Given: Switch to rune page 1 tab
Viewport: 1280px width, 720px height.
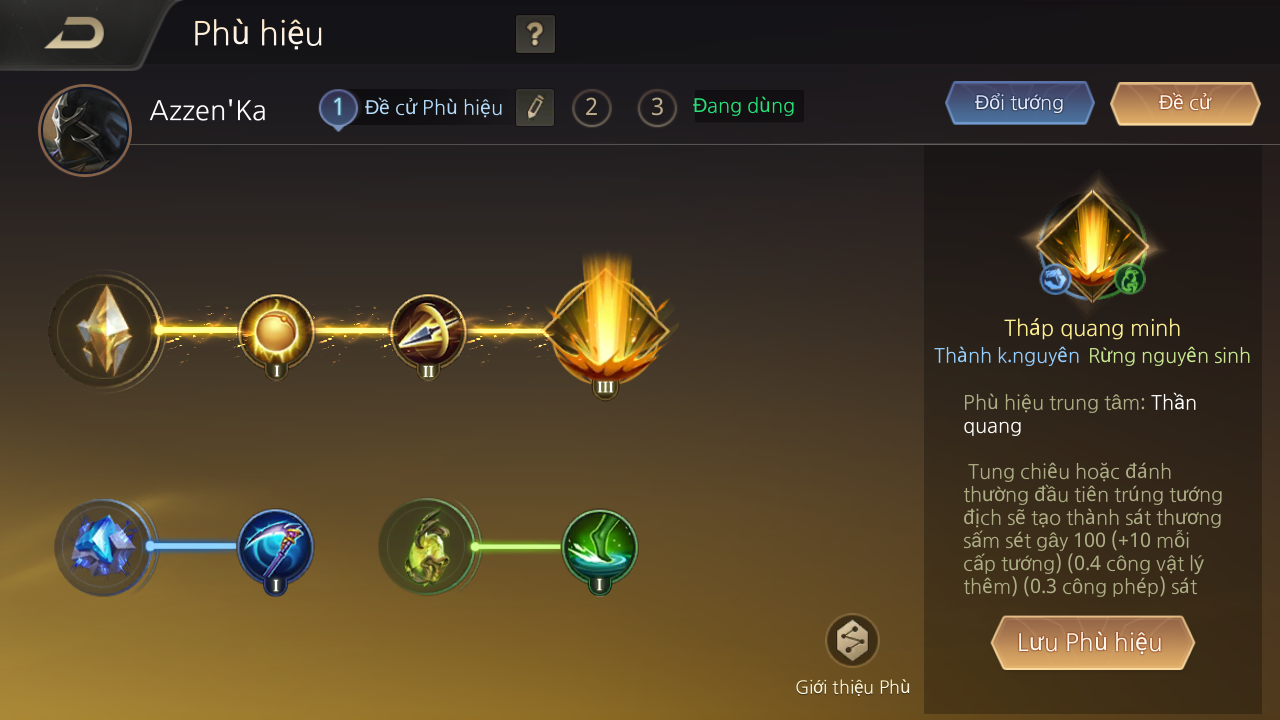Looking at the screenshot, I should (x=338, y=108).
